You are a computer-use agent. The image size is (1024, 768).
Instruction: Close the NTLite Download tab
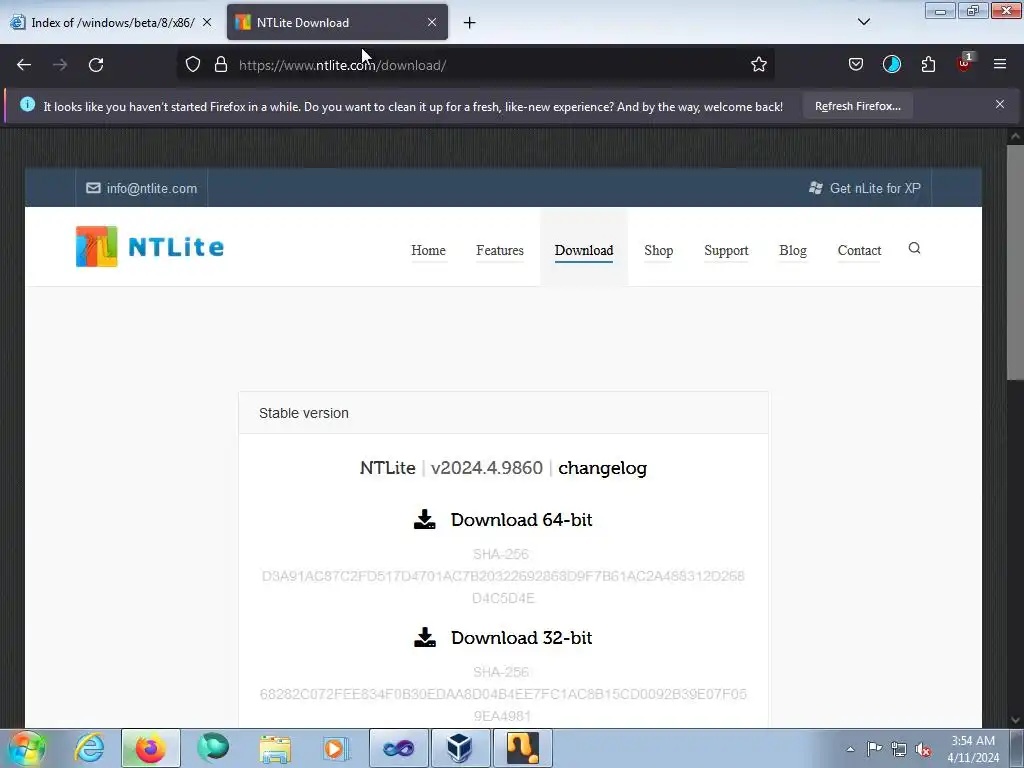click(x=432, y=22)
